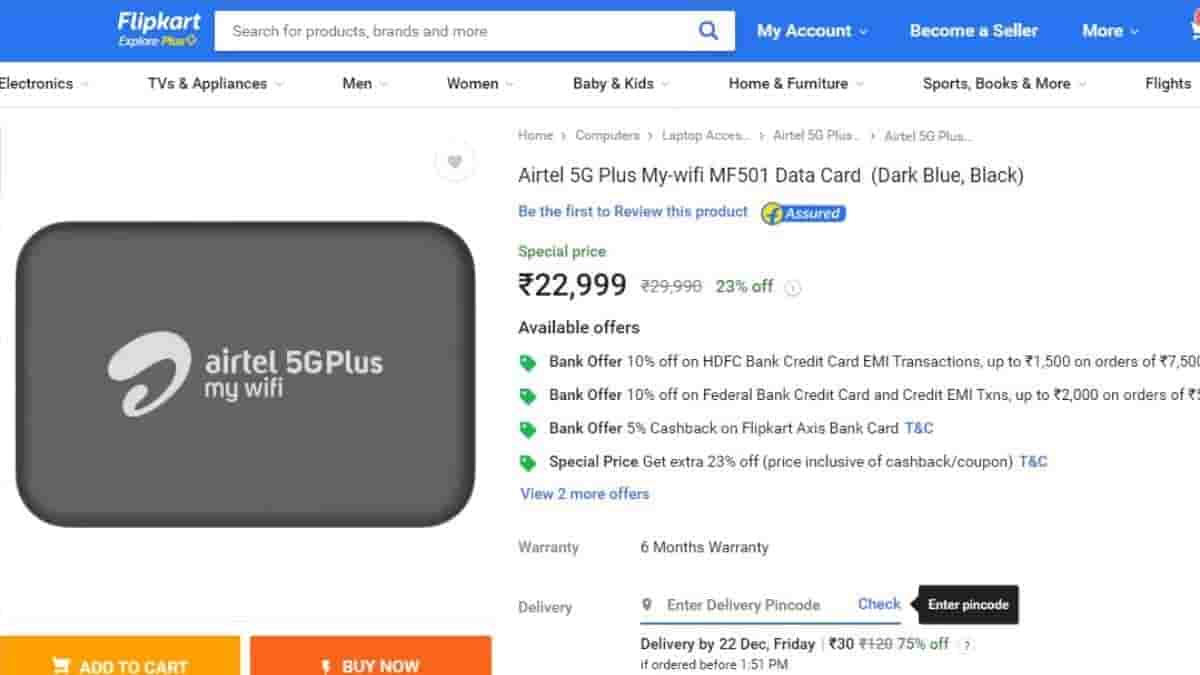Open the My Account dropdown
Image resolution: width=1200 pixels, height=675 pixels.
pyautogui.click(x=812, y=31)
